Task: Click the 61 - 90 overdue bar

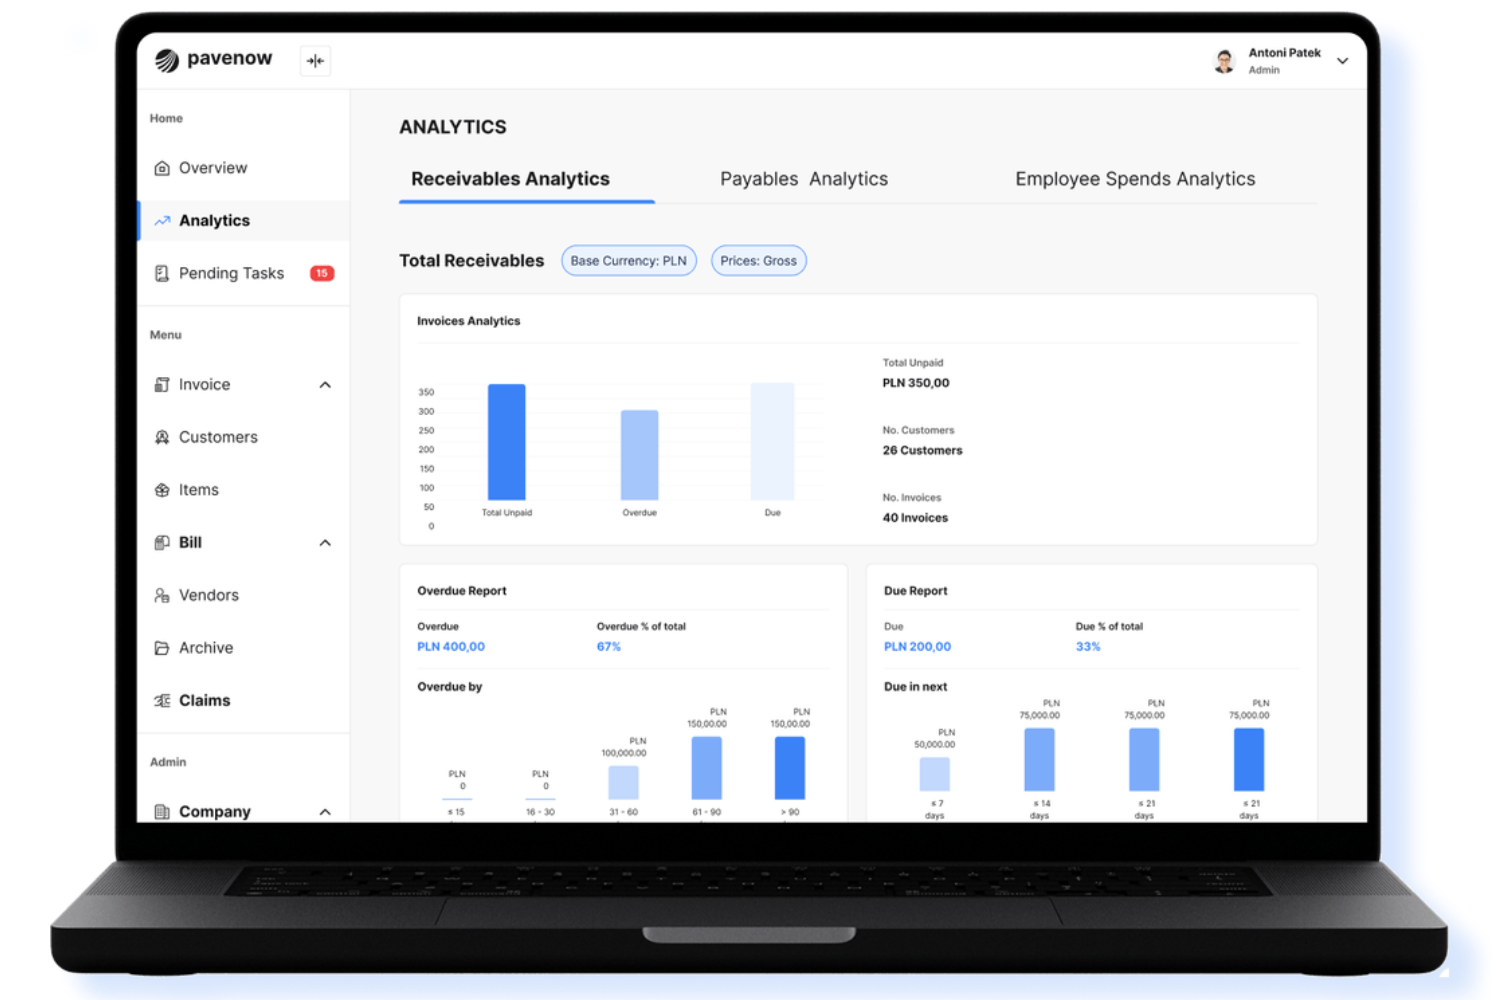Action: pyautogui.click(x=707, y=768)
